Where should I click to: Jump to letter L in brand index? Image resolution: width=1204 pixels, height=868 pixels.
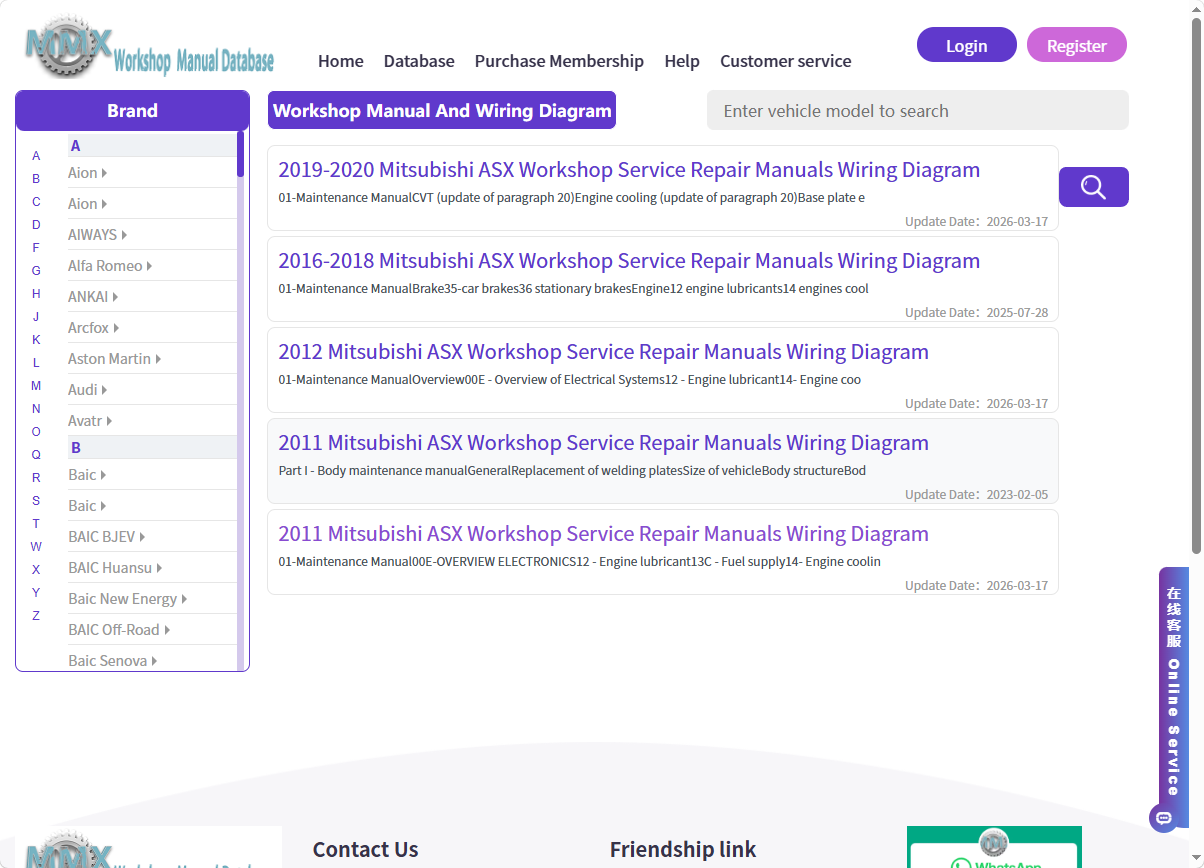pos(36,363)
